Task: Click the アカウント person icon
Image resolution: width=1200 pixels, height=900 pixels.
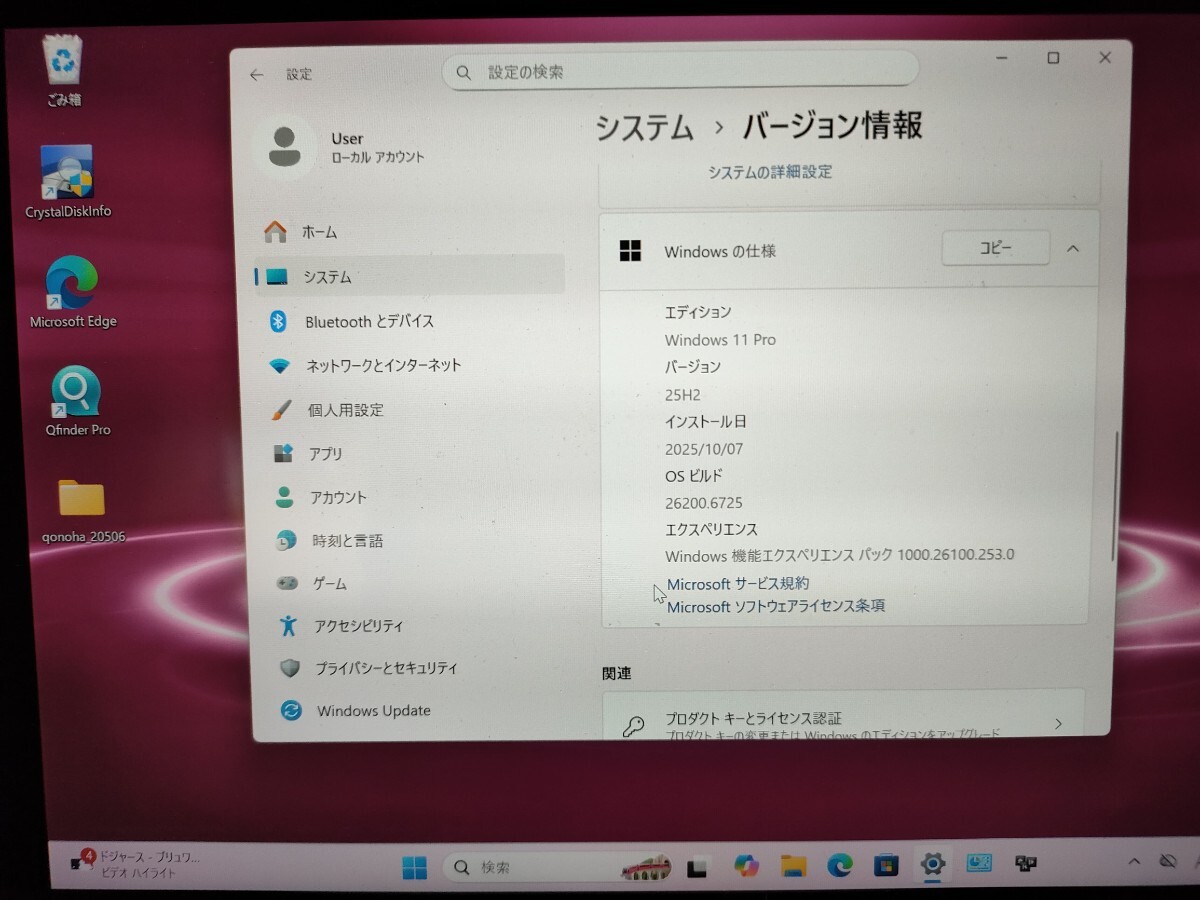Action: [285, 497]
